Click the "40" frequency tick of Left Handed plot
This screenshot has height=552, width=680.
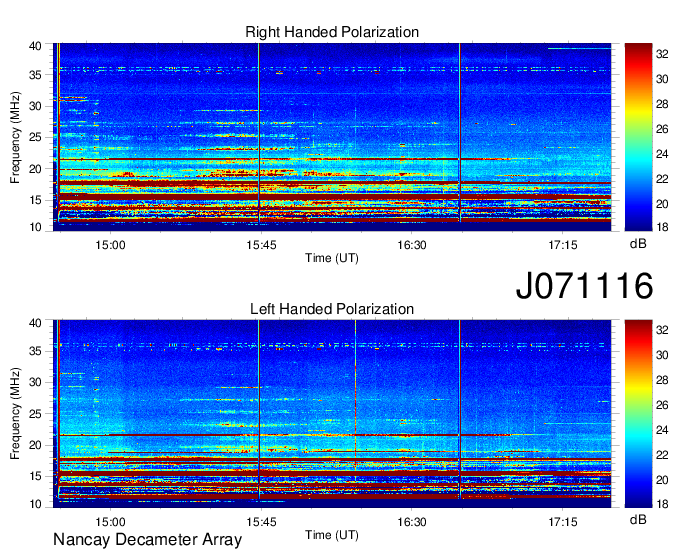click(x=35, y=323)
